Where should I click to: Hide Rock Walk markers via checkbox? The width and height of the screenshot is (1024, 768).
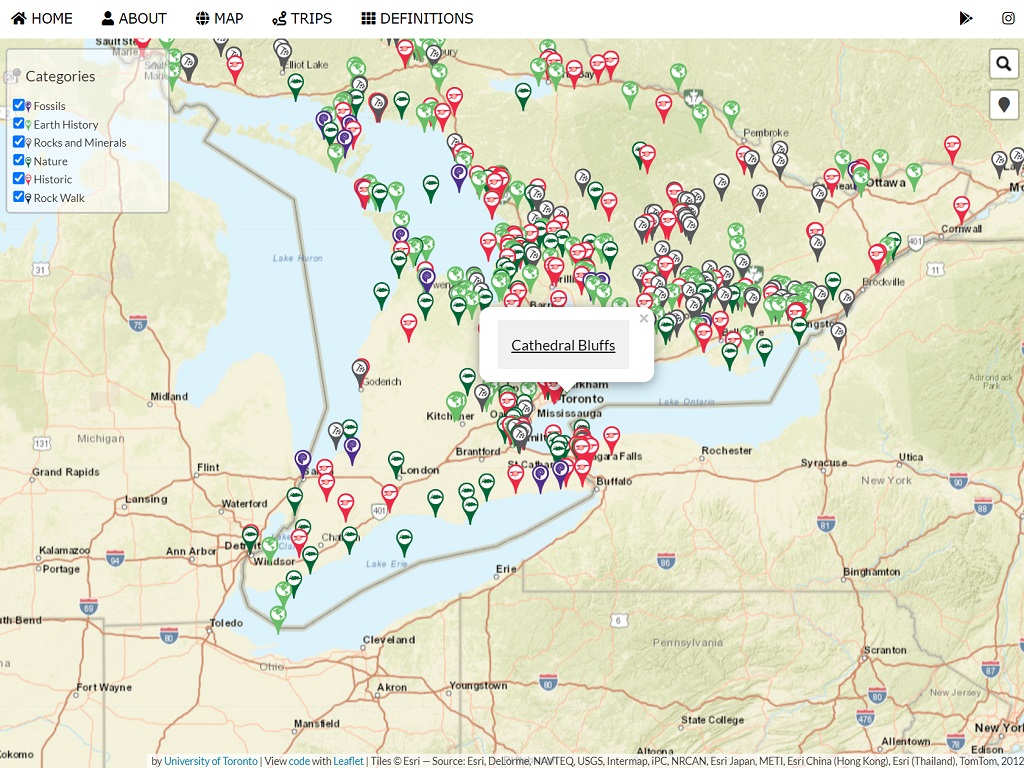click(x=19, y=197)
